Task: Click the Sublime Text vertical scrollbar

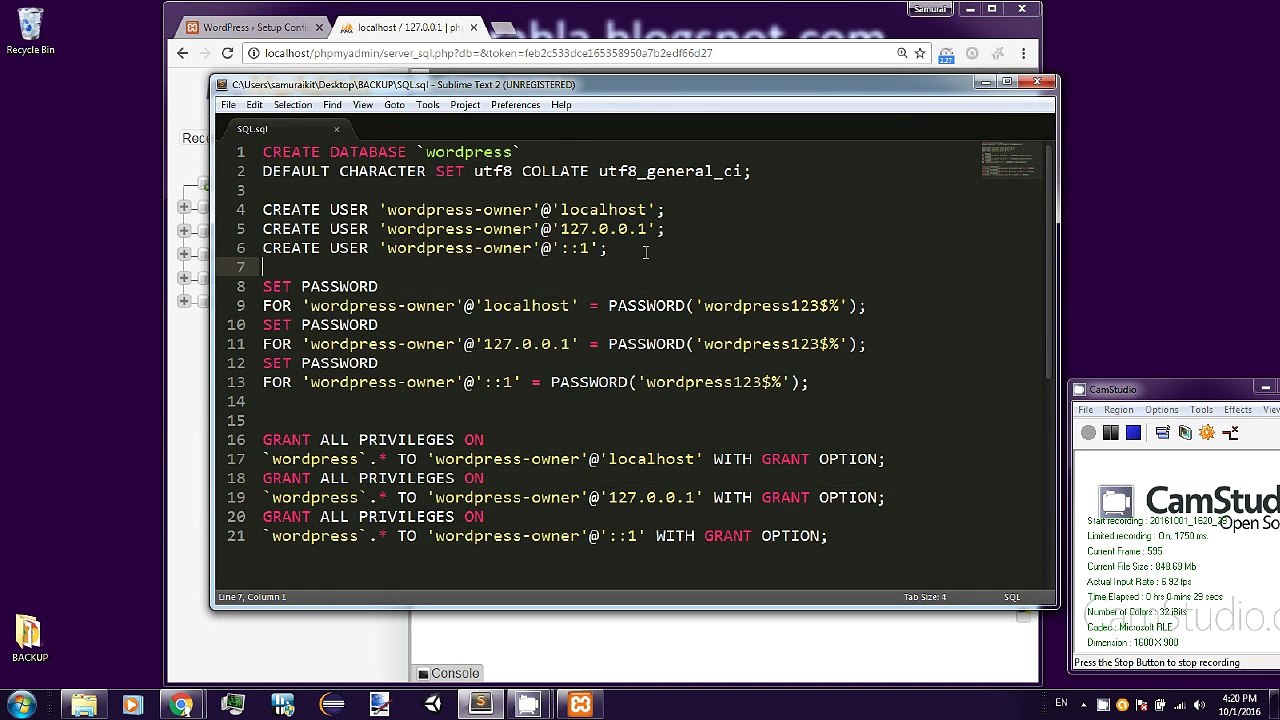Action: tap(1048, 260)
